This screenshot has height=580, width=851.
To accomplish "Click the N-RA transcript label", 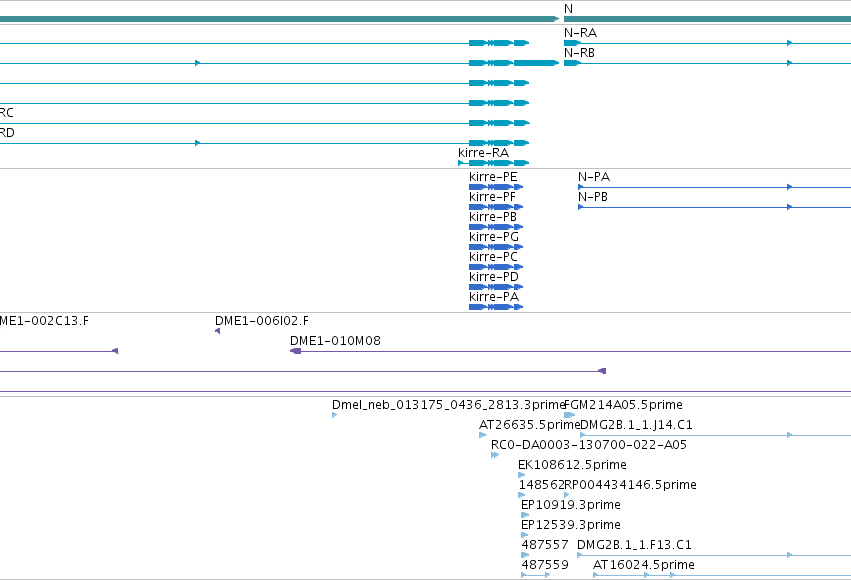I will pyautogui.click(x=580, y=33).
